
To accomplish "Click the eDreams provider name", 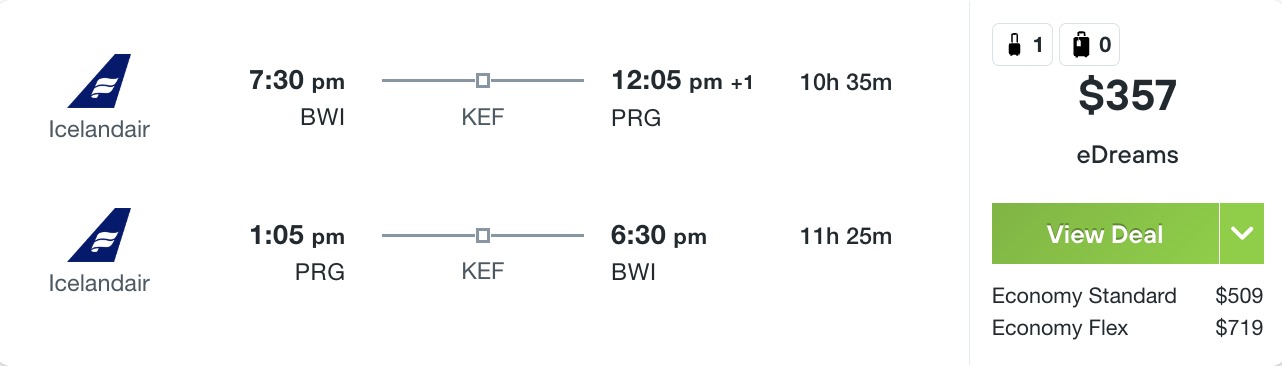I will click(x=1128, y=155).
